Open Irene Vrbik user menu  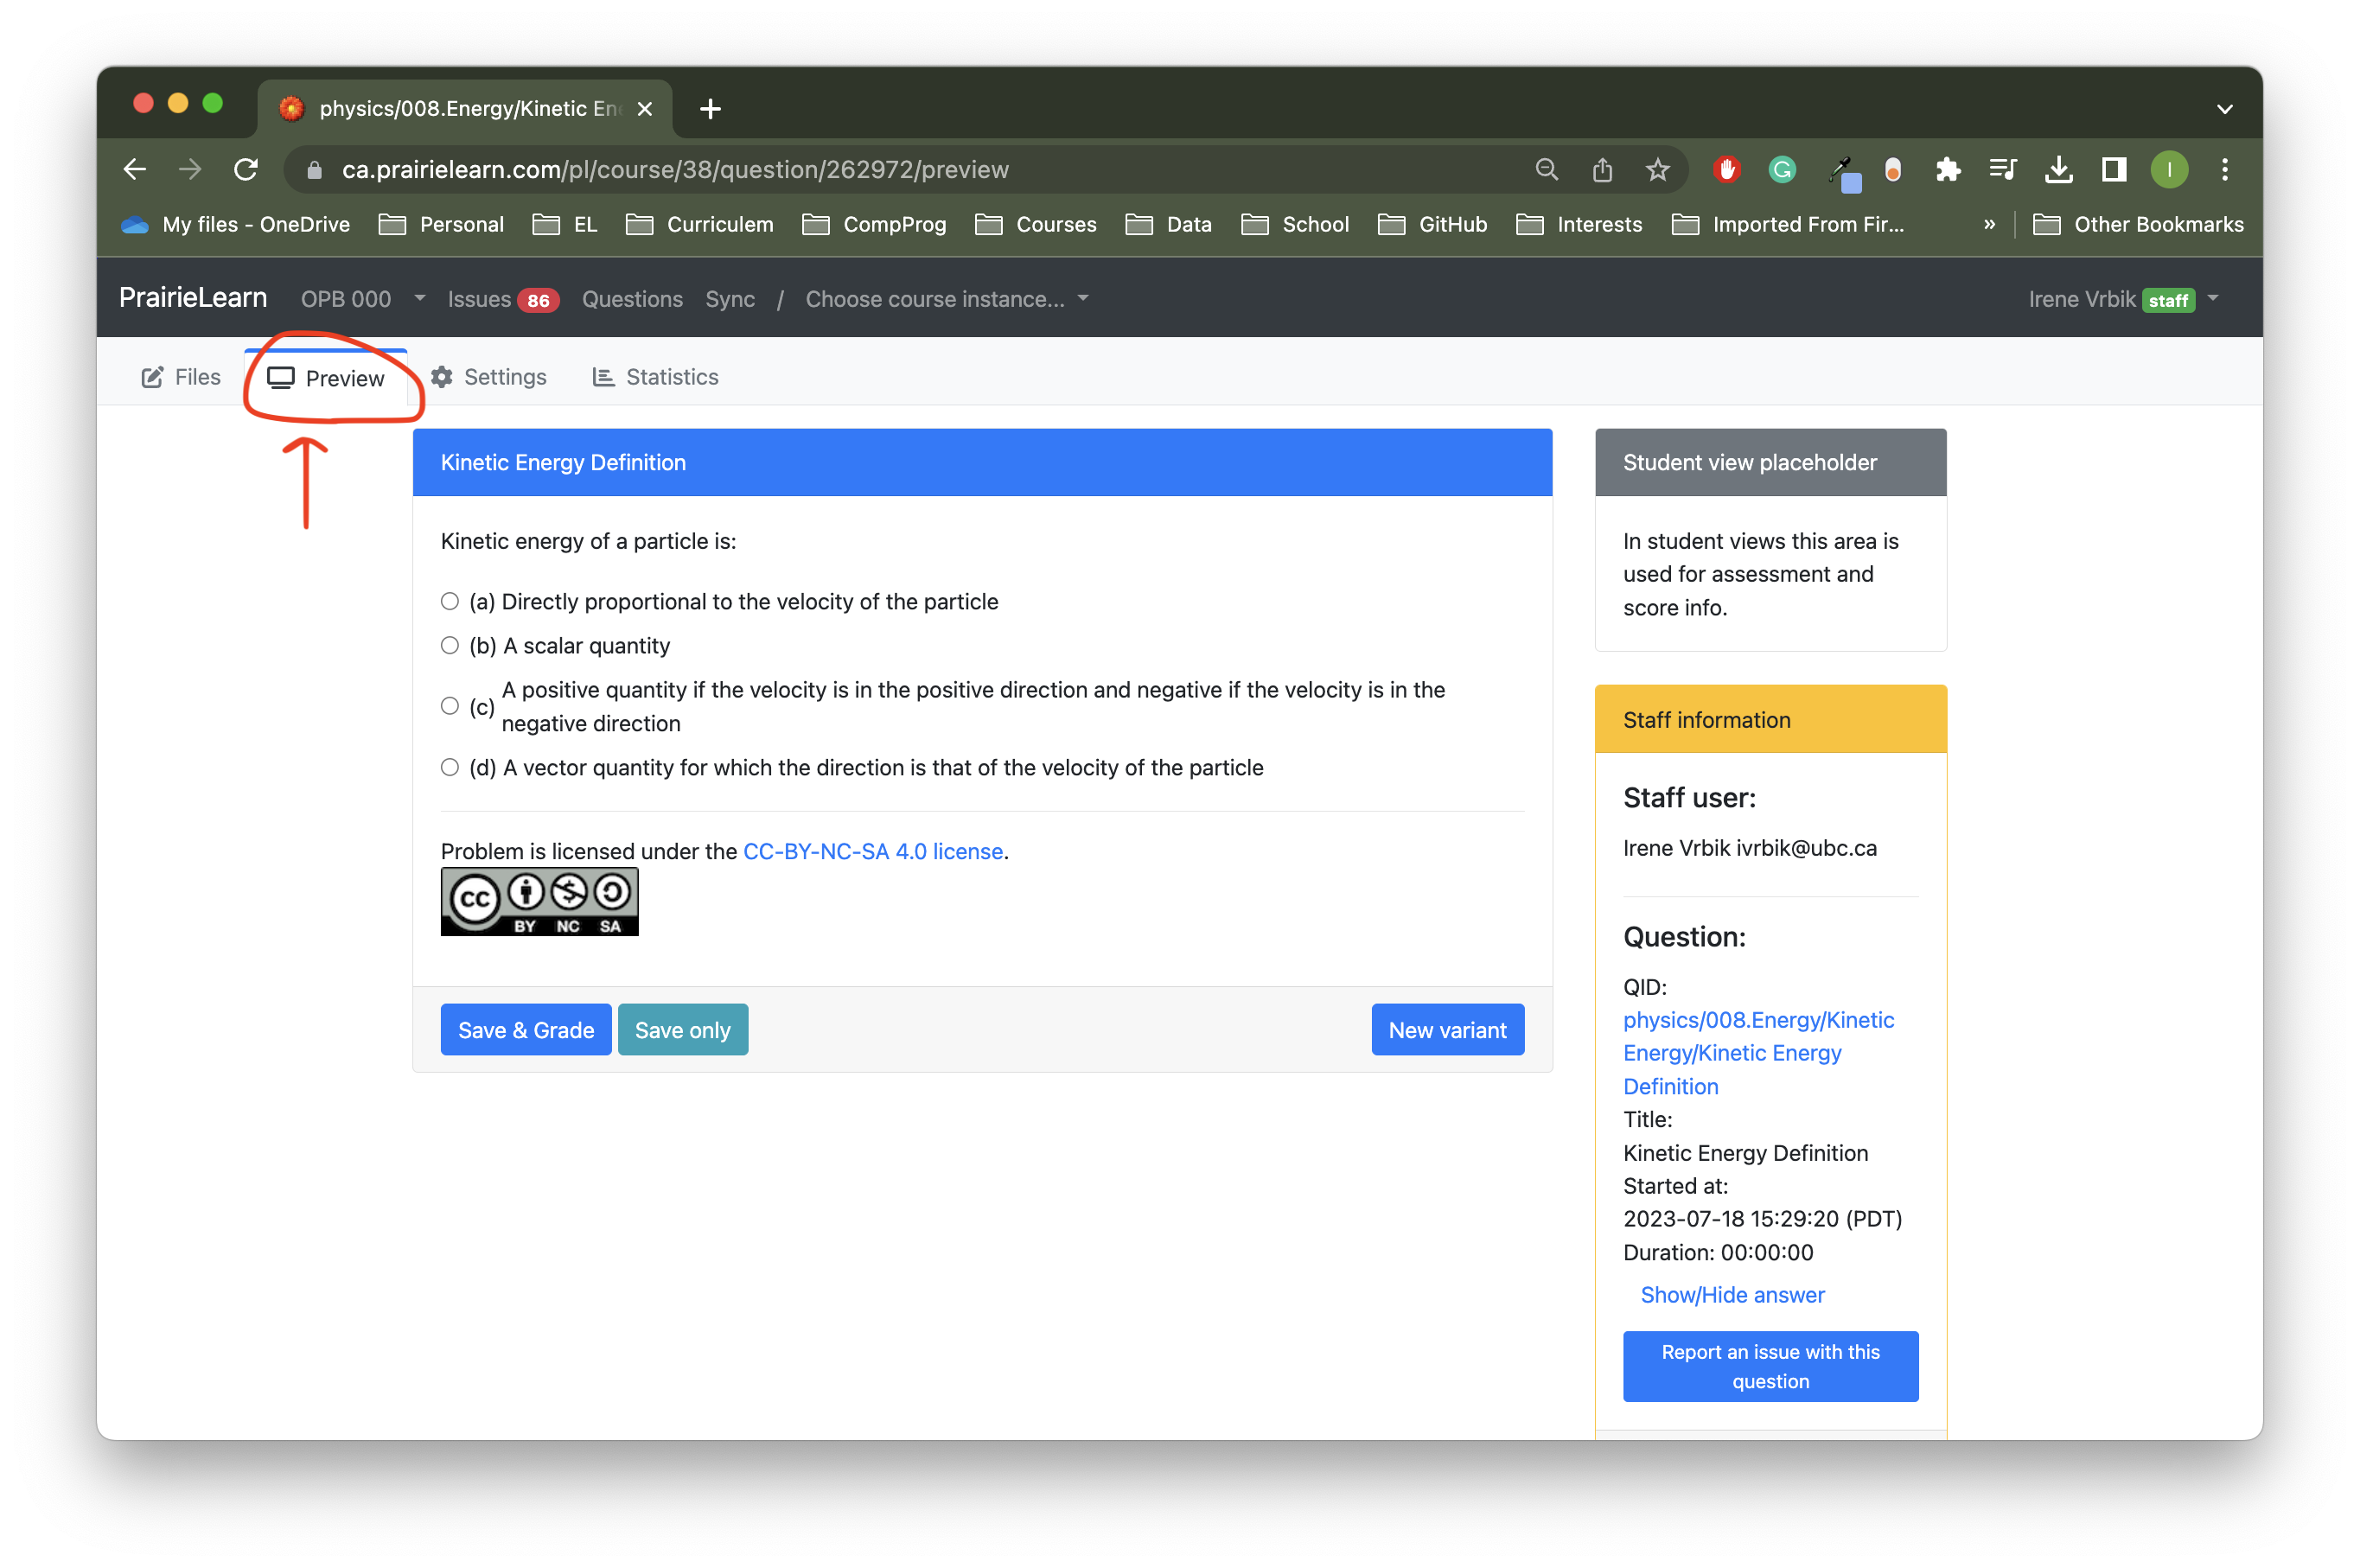pyautogui.click(x=2122, y=299)
